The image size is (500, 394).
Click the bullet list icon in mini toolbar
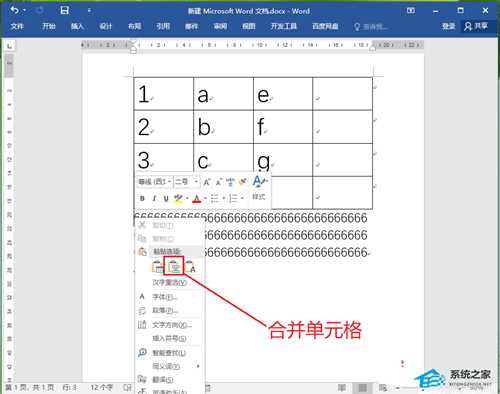coord(215,199)
